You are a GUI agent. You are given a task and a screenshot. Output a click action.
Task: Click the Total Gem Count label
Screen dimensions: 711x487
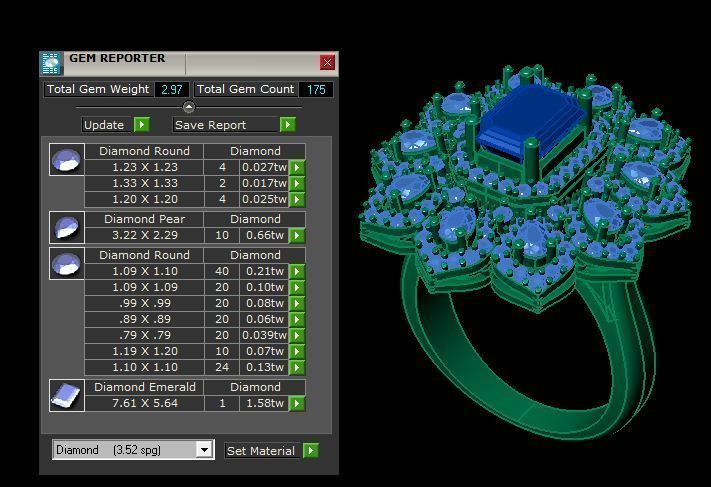(x=245, y=89)
